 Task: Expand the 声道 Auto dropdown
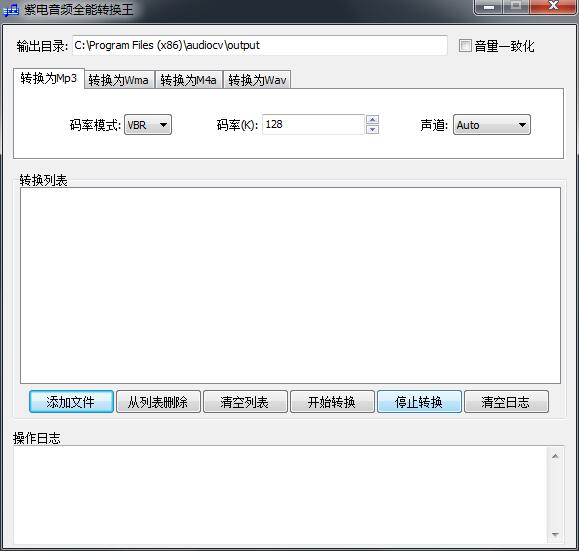491,125
